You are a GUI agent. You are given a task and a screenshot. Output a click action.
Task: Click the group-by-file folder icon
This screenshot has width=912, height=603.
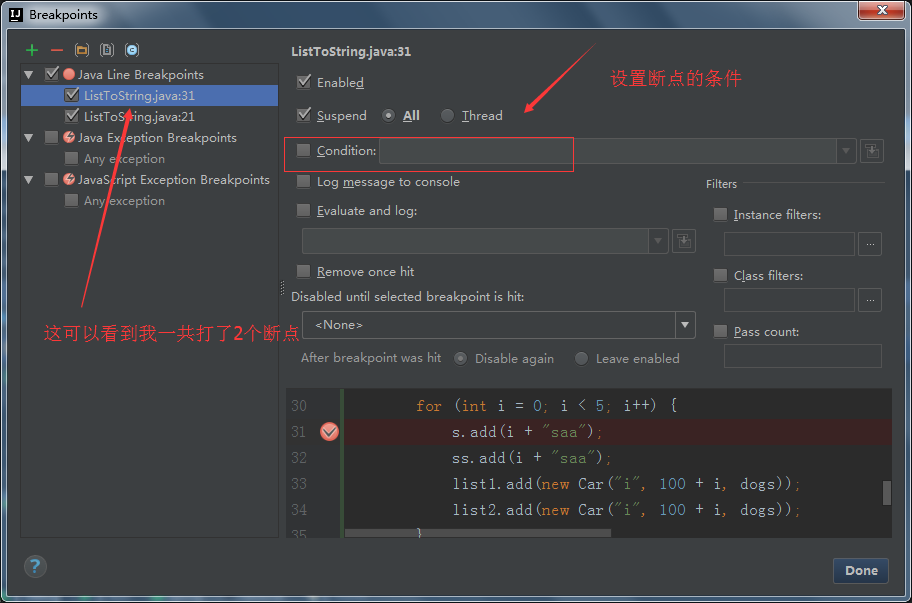[x=82, y=49]
